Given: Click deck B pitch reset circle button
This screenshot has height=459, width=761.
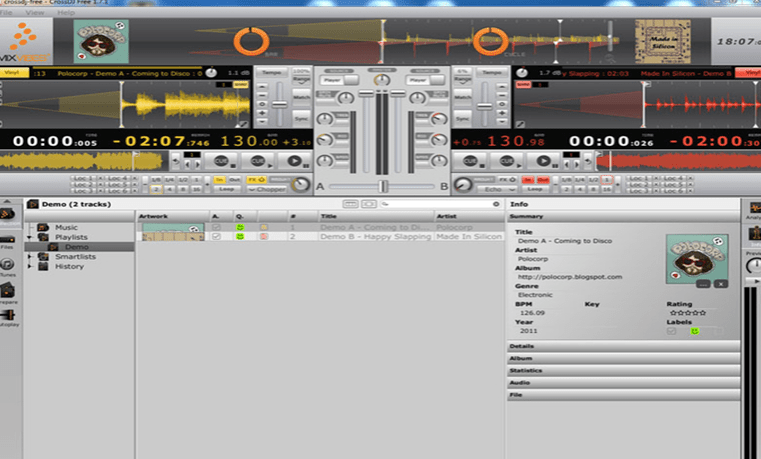Looking at the screenshot, I should [502, 104].
